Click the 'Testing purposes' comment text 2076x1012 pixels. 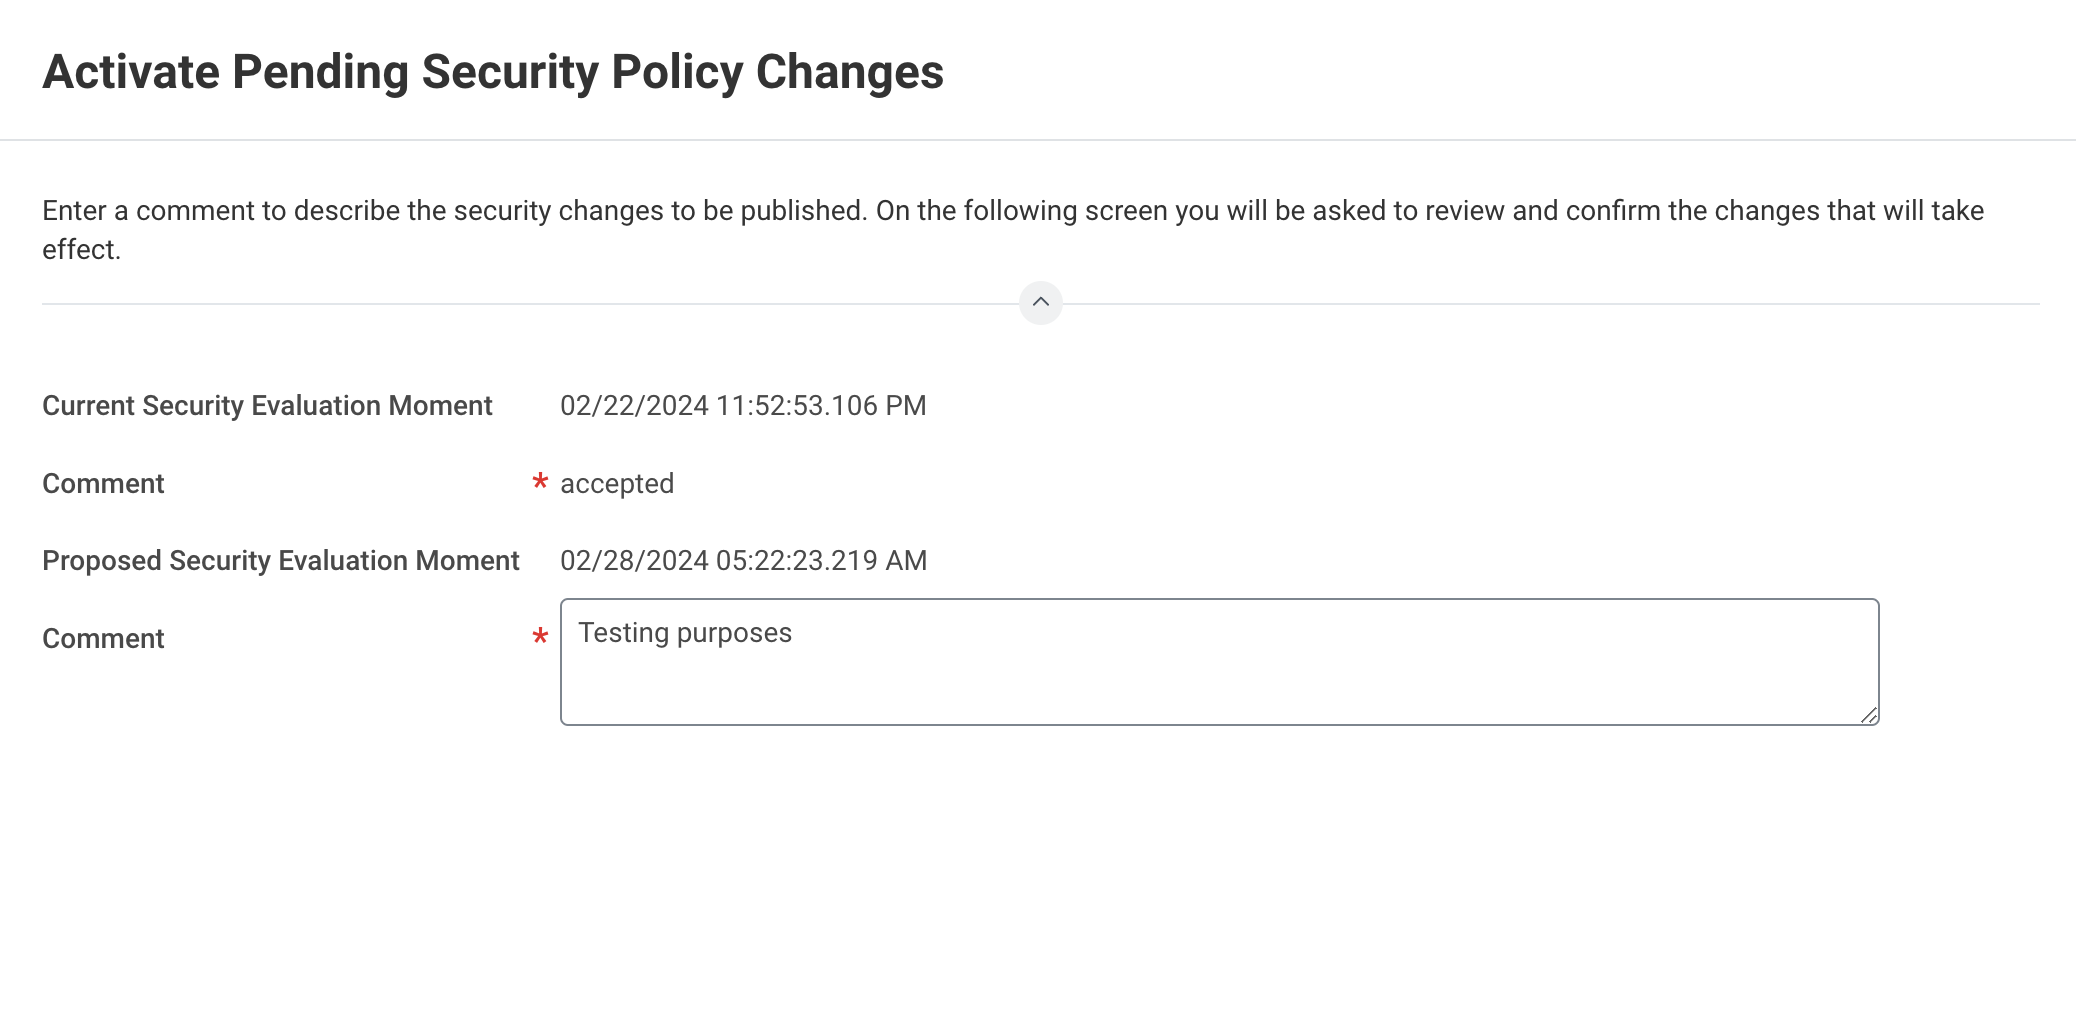(x=685, y=633)
